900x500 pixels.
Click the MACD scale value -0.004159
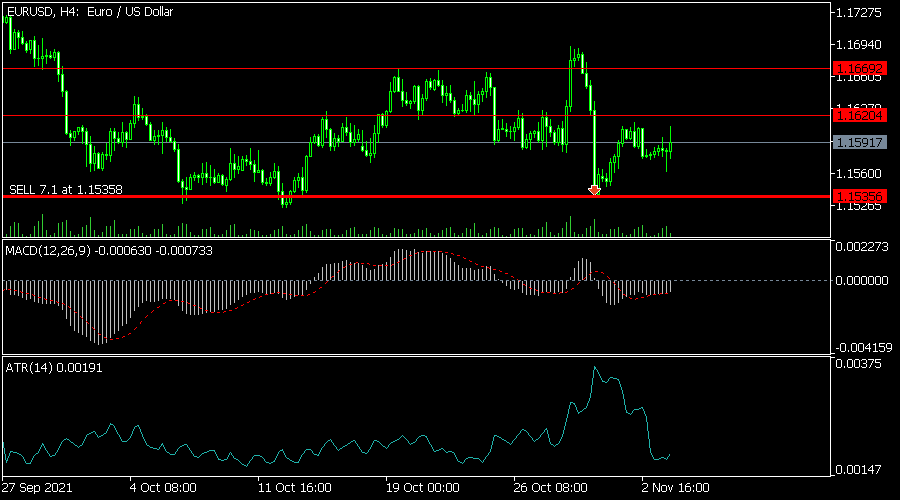tap(863, 348)
